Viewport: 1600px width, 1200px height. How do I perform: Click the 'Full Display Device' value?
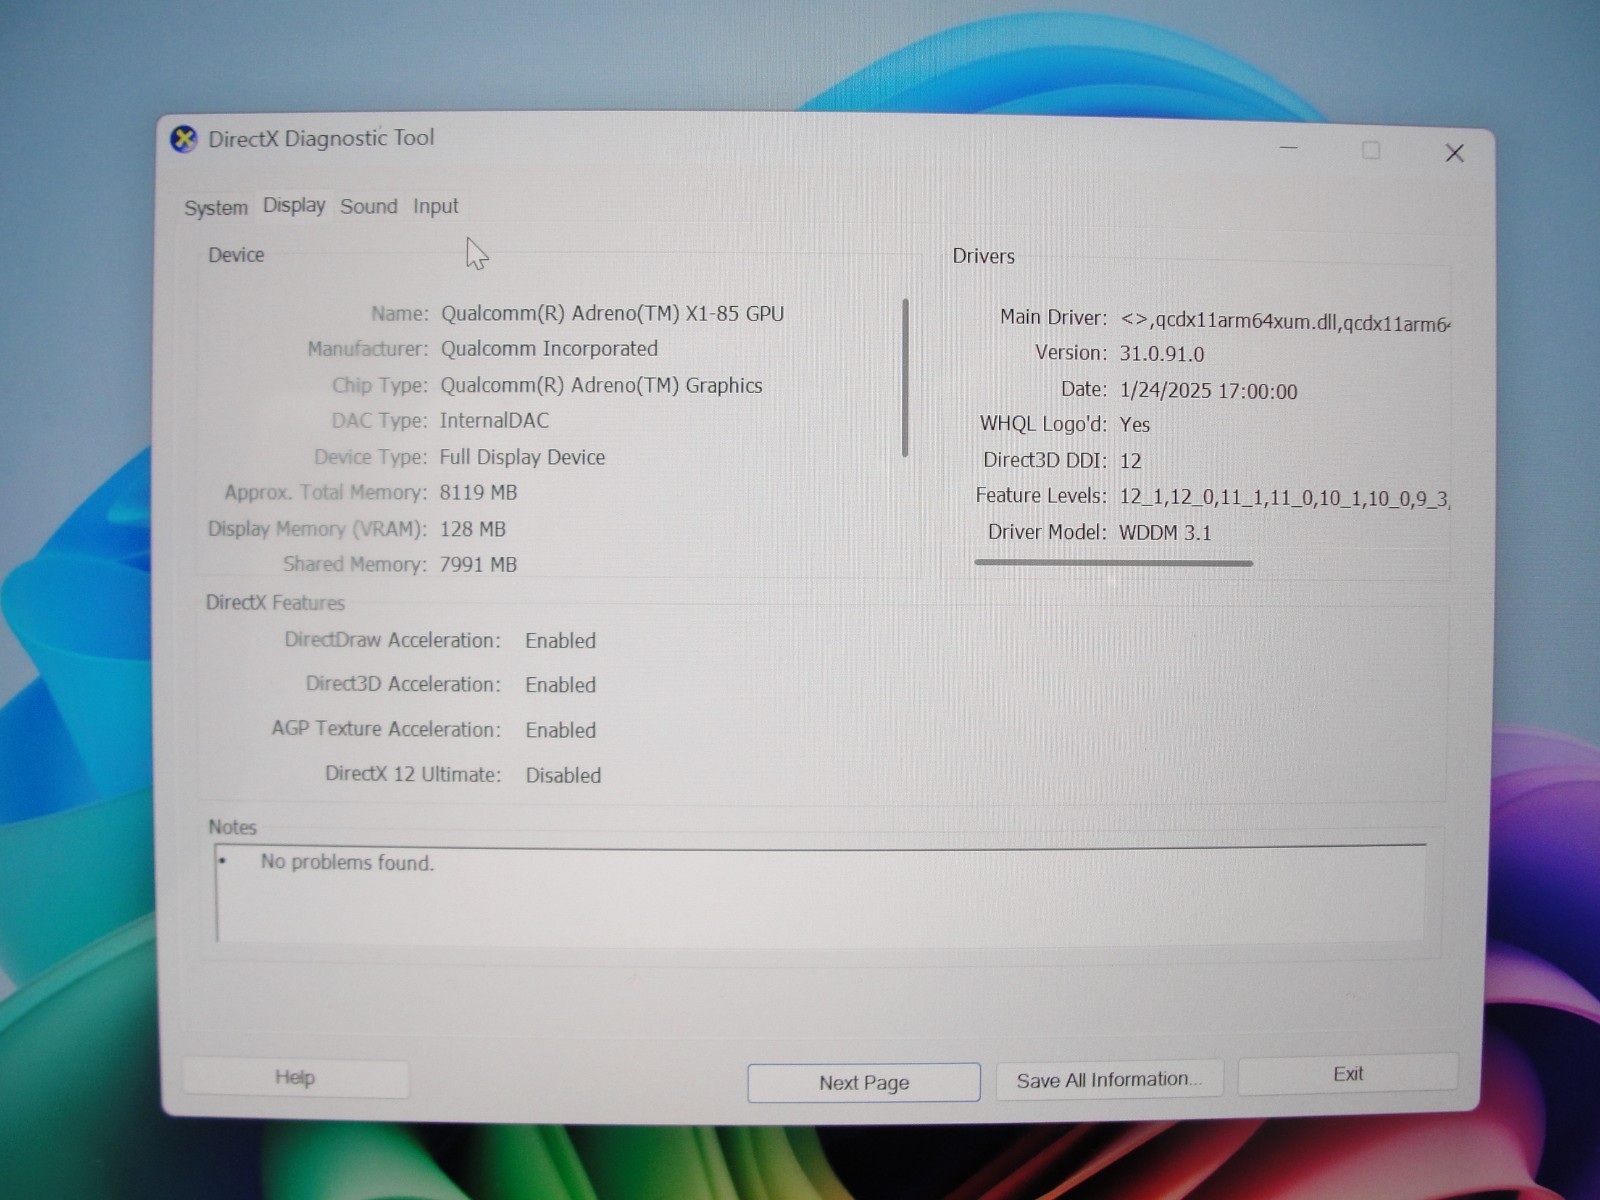pos(522,457)
